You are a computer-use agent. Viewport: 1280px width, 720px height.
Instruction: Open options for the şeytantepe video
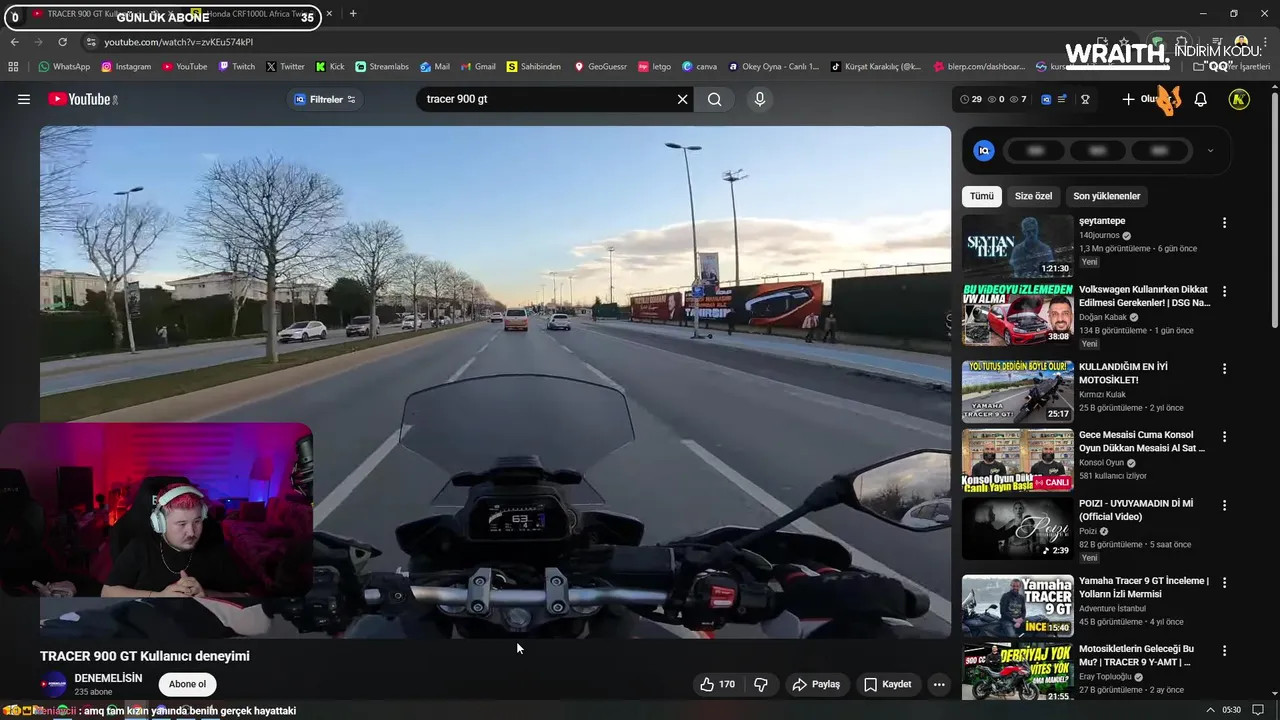[x=1224, y=223]
